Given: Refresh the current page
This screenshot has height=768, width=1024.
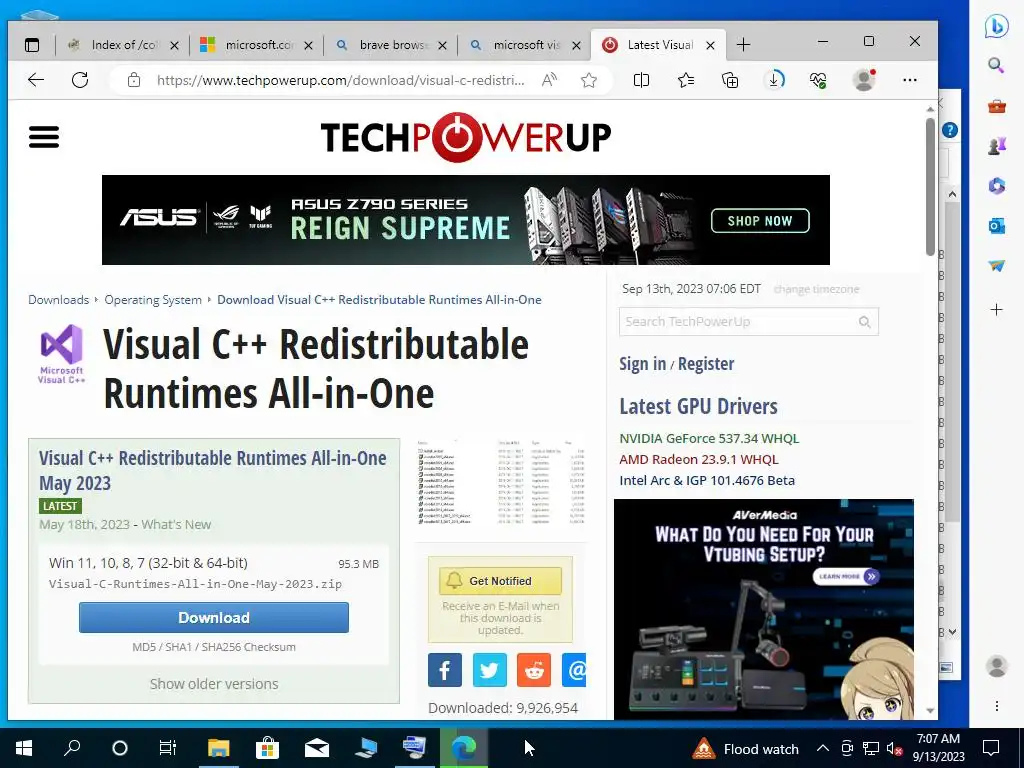Looking at the screenshot, I should (x=80, y=80).
